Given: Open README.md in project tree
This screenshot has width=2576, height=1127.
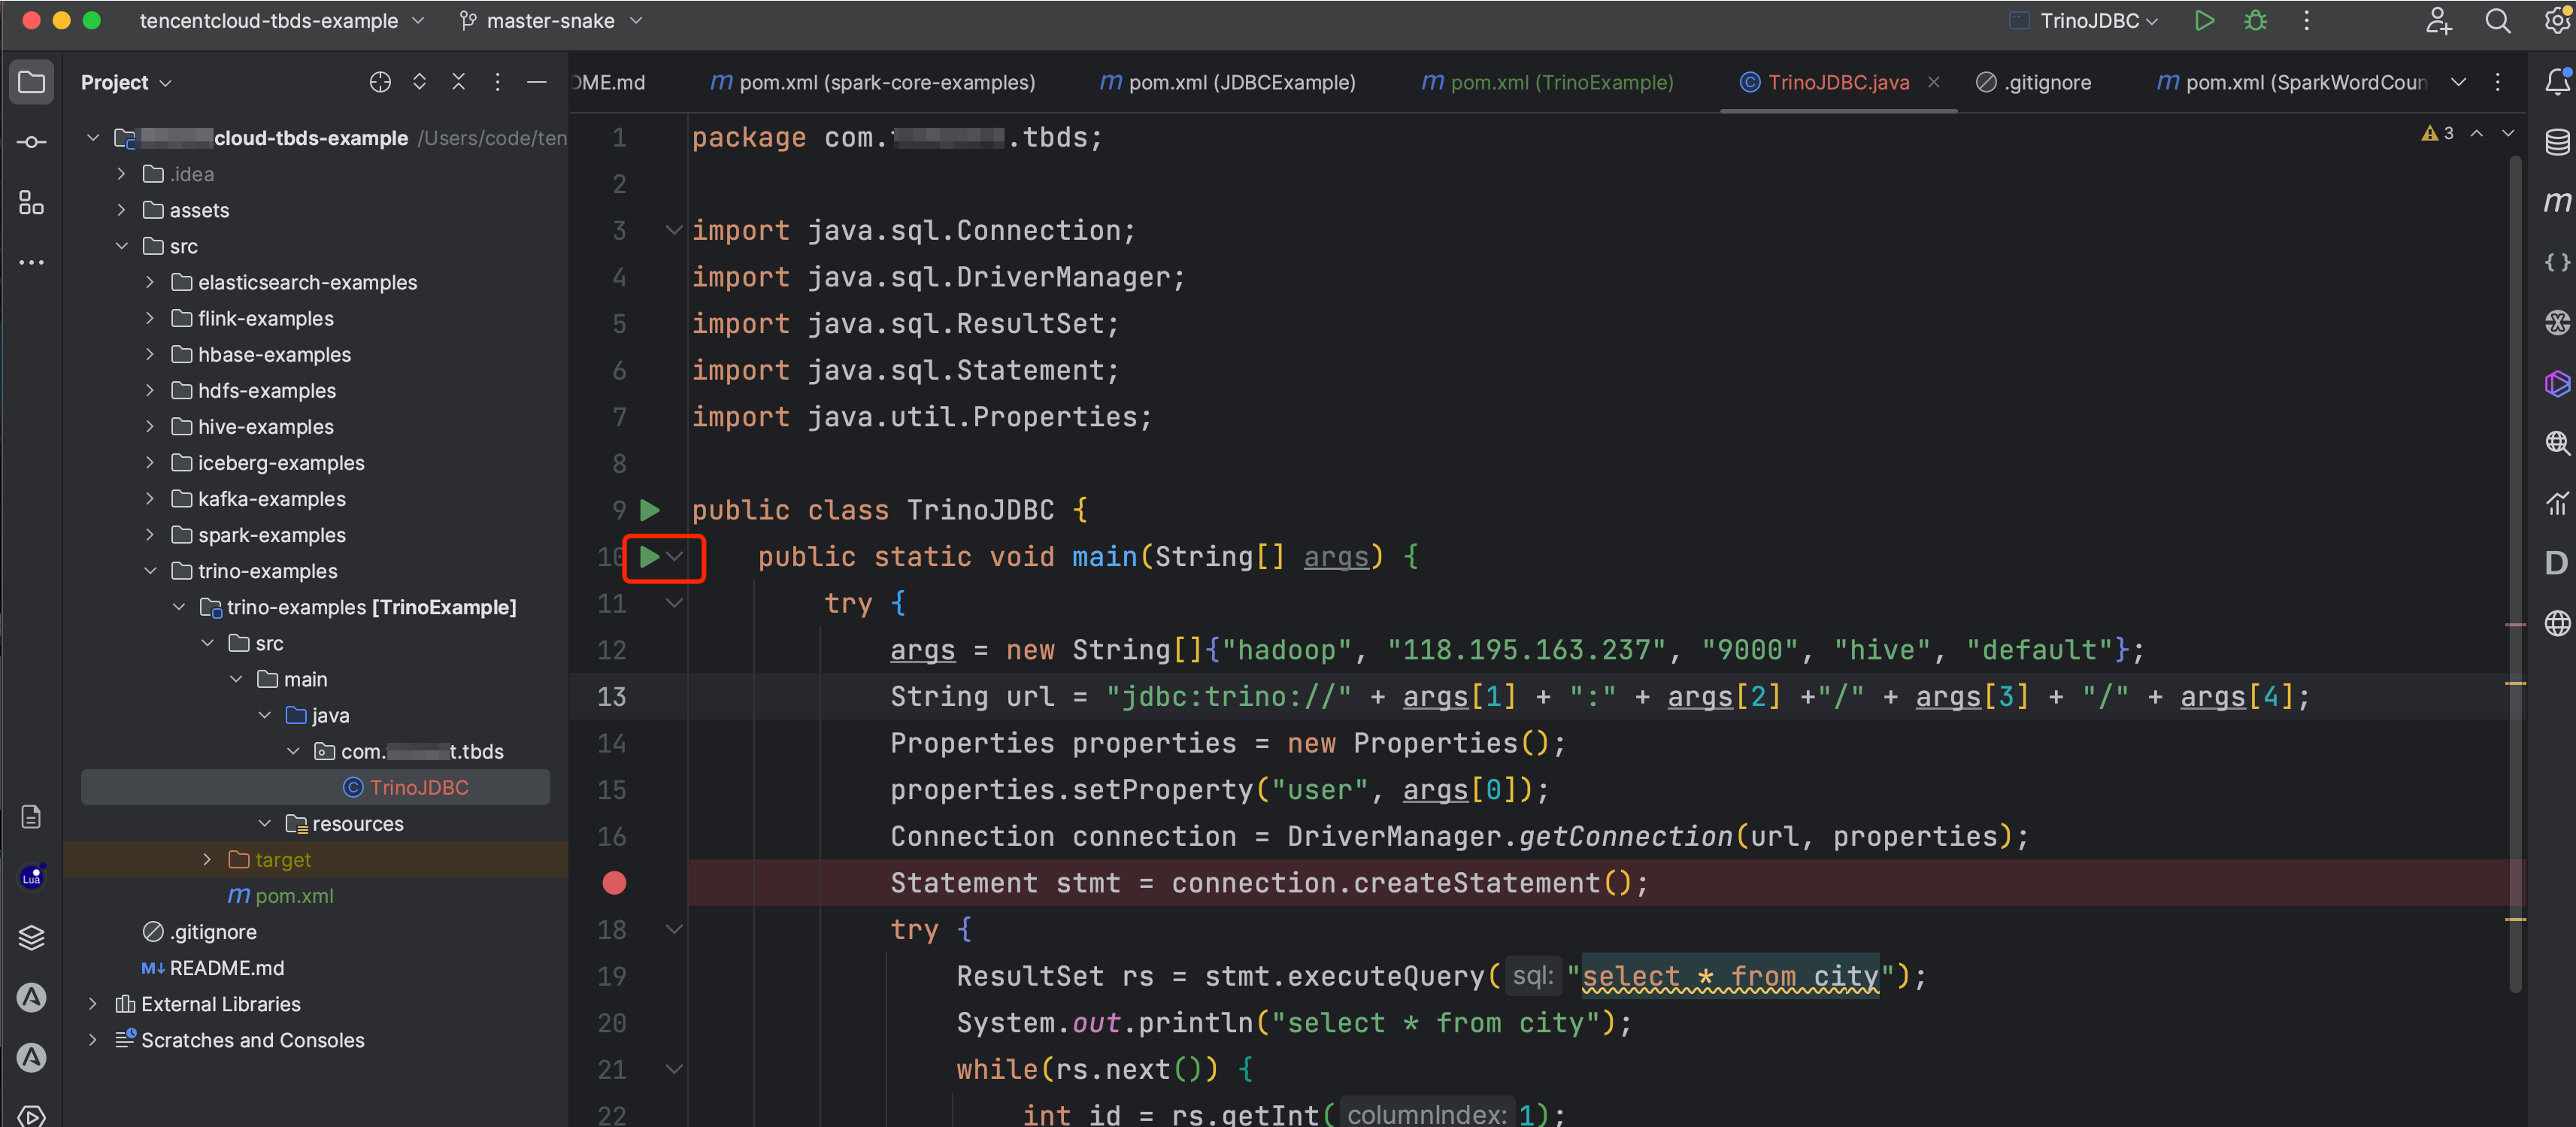Looking at the screenshot, I should pyautogui.click(x=226, y=968).
